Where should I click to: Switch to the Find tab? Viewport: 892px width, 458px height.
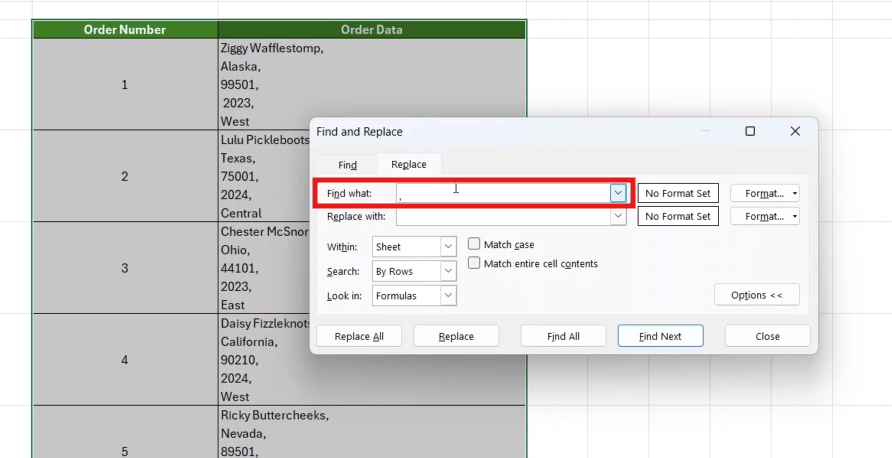348,164
